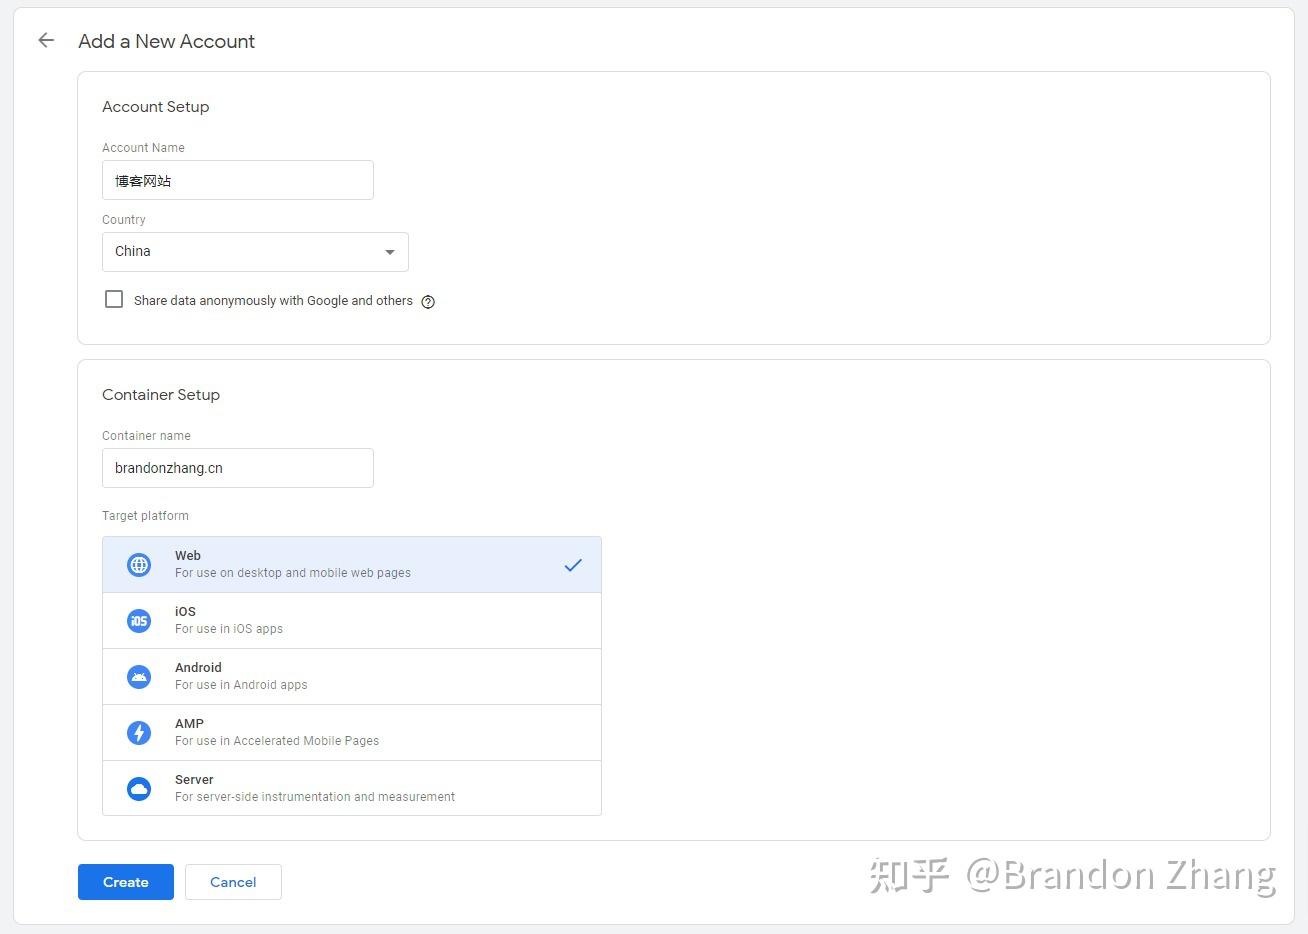The width and height of the screenshot is (1308, 934).
Task: Click the 'Target platform' label
Action: pos(145,516)
